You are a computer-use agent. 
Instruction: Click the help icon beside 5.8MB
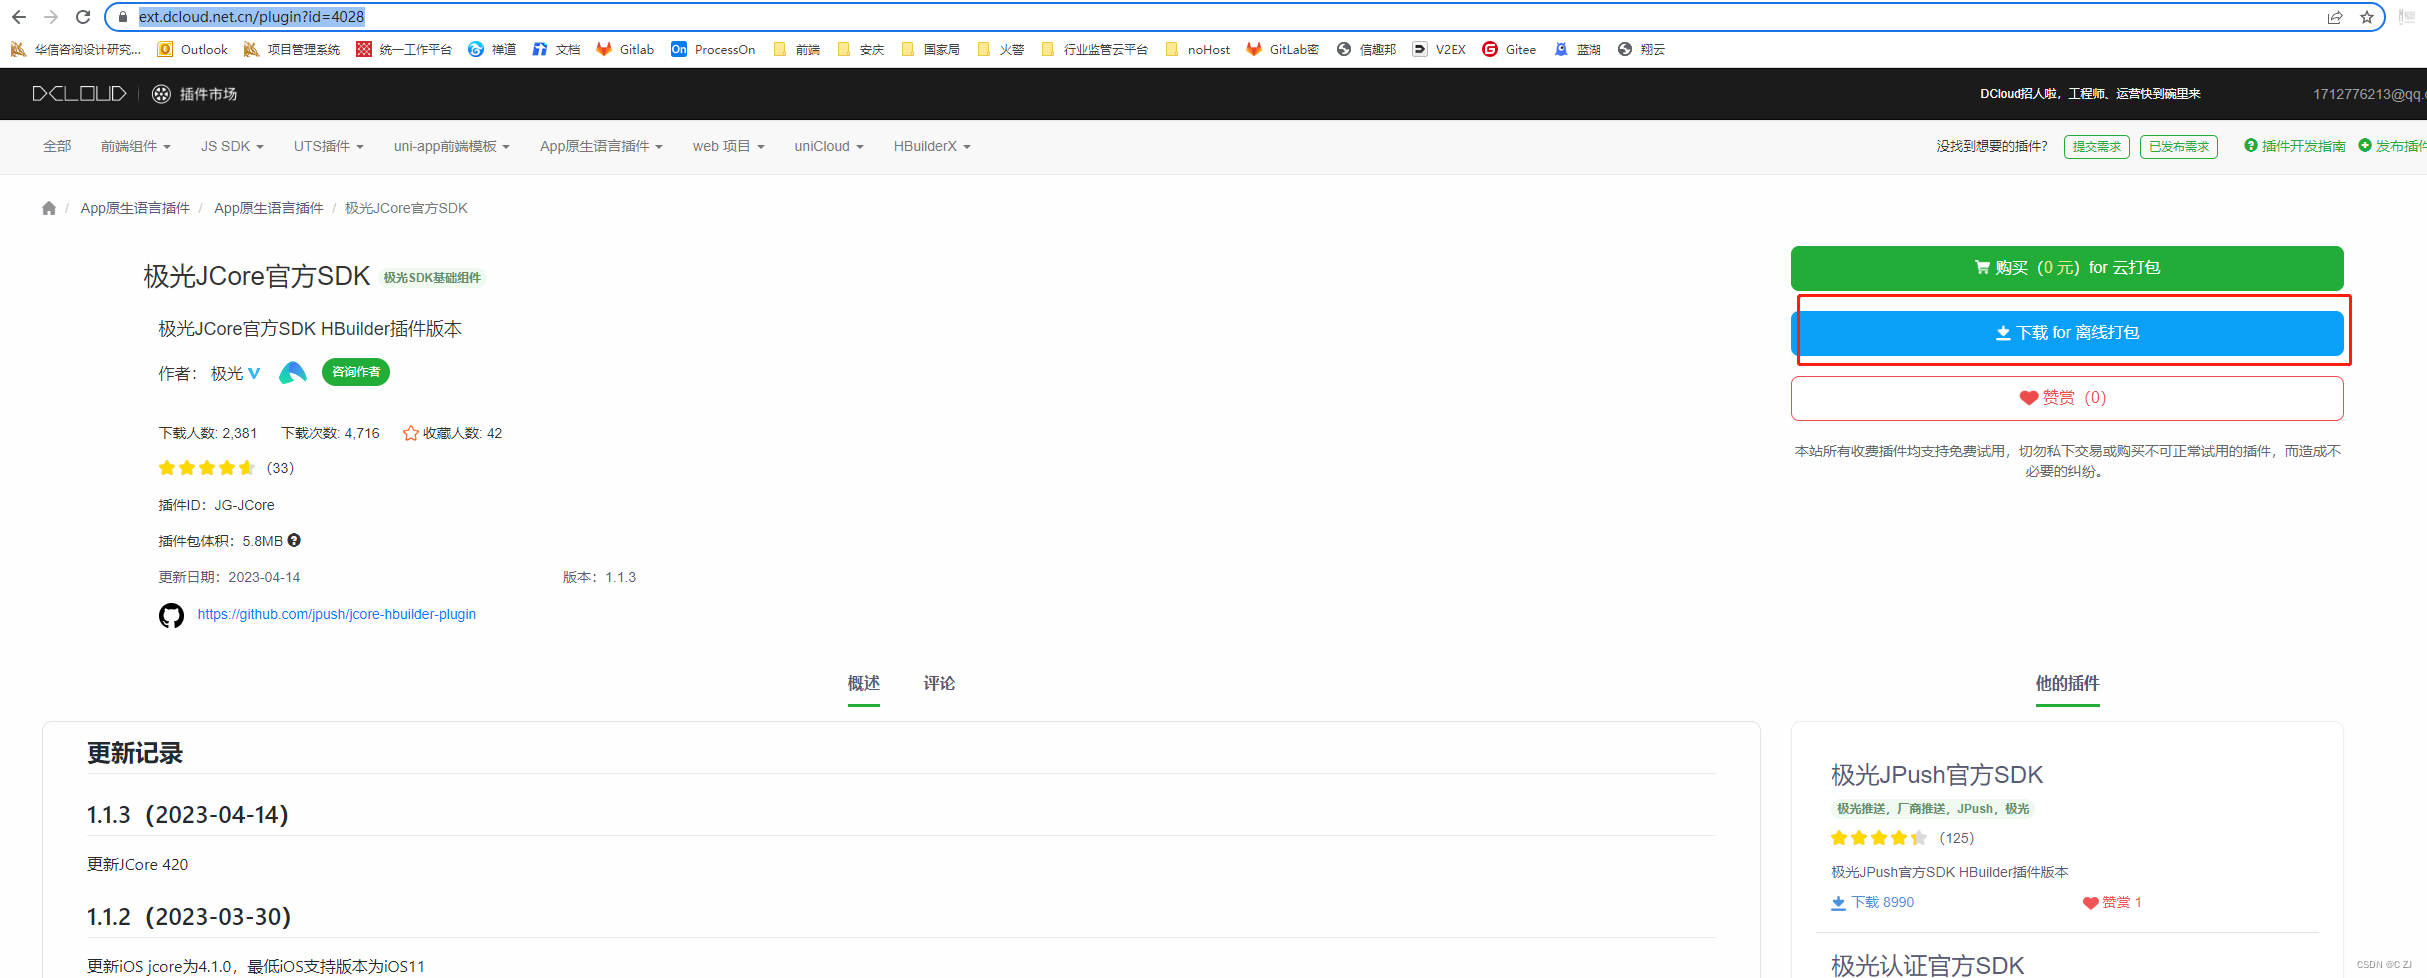294,540
